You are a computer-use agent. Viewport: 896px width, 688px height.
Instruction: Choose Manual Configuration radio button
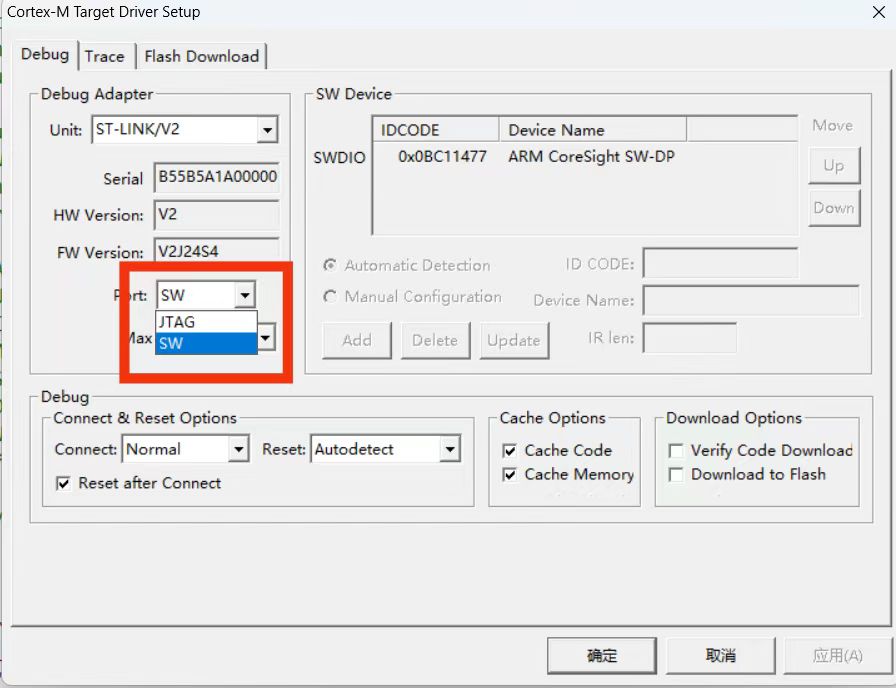point(329,297)
